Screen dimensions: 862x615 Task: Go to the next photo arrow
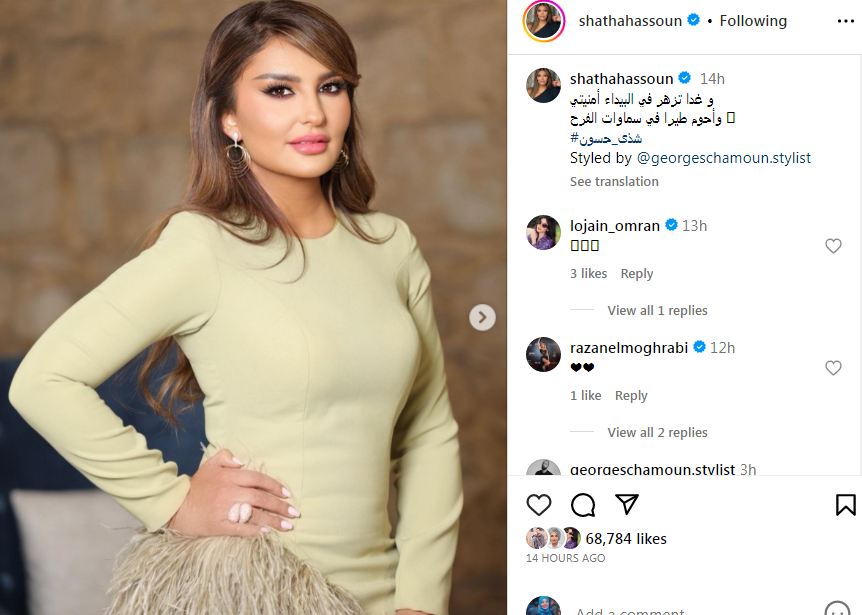(x=482, y=317)
